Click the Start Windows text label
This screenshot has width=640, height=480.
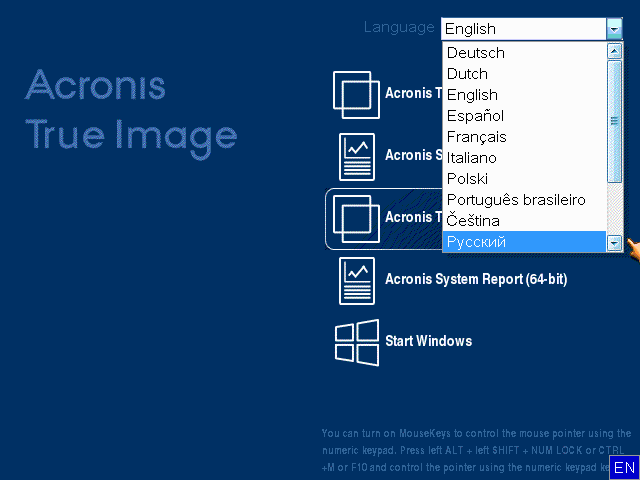[428, 341]
